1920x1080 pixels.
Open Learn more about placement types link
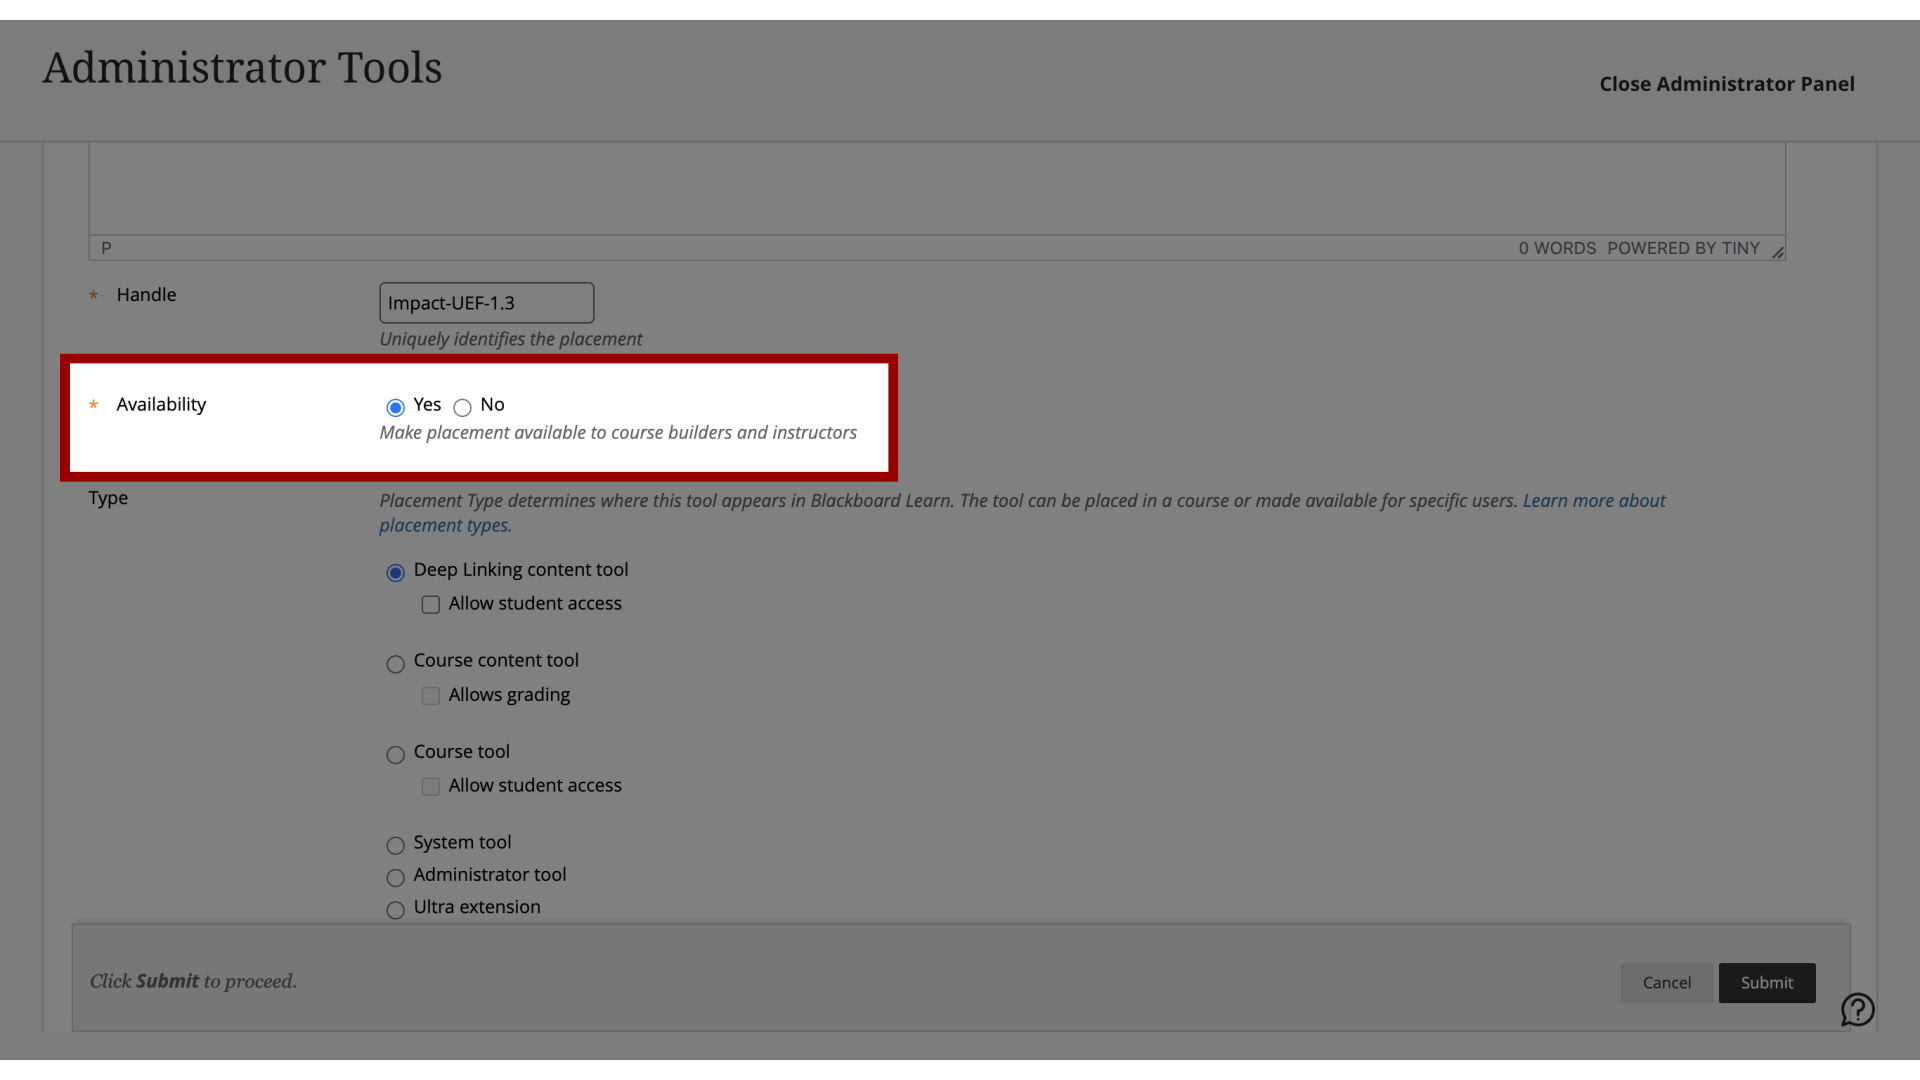pyautogui.click(x=1594, y=501)
